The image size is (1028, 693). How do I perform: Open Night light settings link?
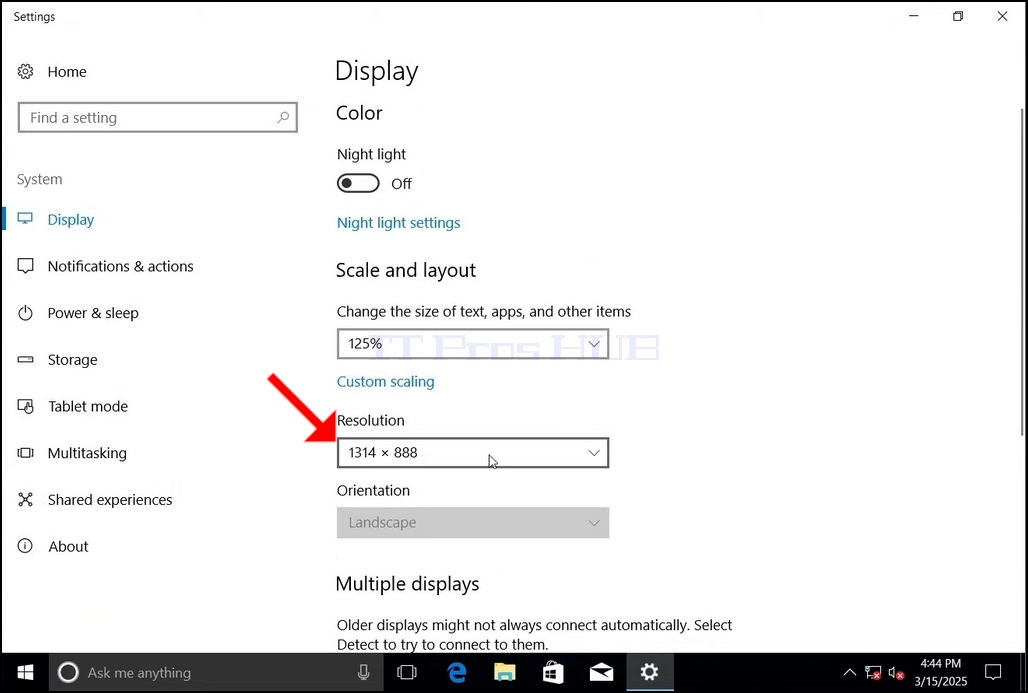pyautogui.click(x=399, y=223)
